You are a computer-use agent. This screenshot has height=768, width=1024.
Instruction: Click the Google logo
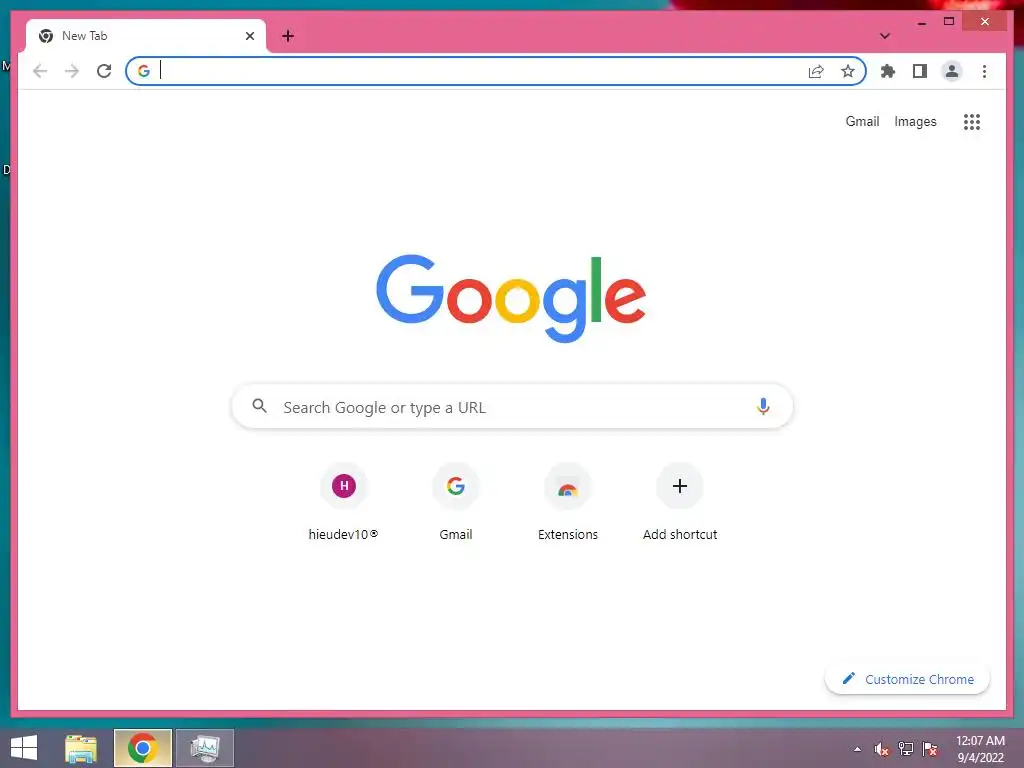[x=511, y=298]
